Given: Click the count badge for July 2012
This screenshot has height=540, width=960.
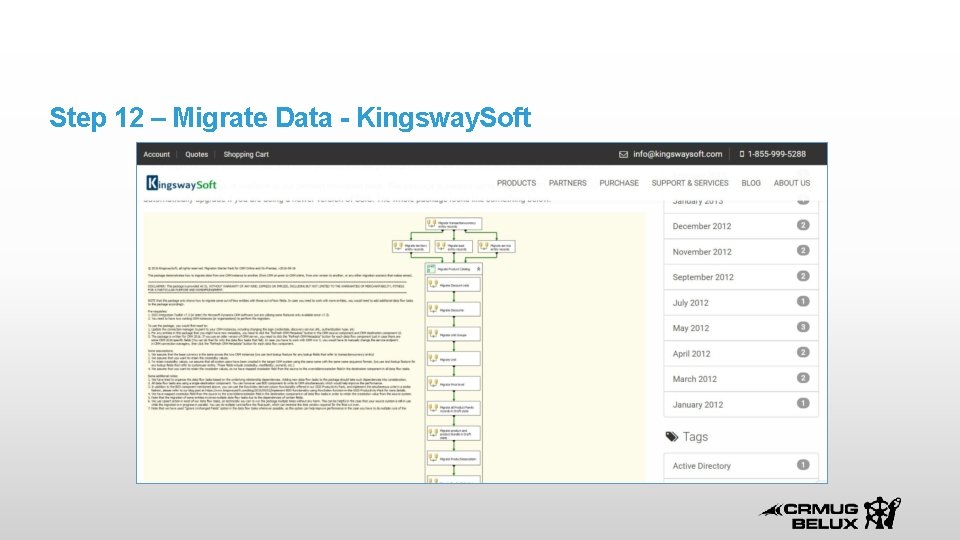Looking at the screenshot, I should click(x=803, y=301).
